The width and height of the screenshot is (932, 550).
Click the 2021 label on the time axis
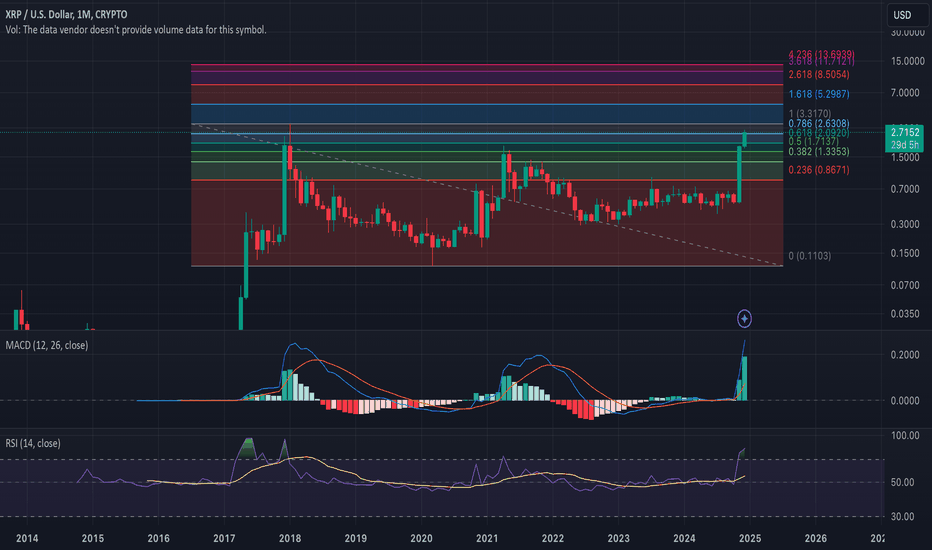[x=487, y=538]
